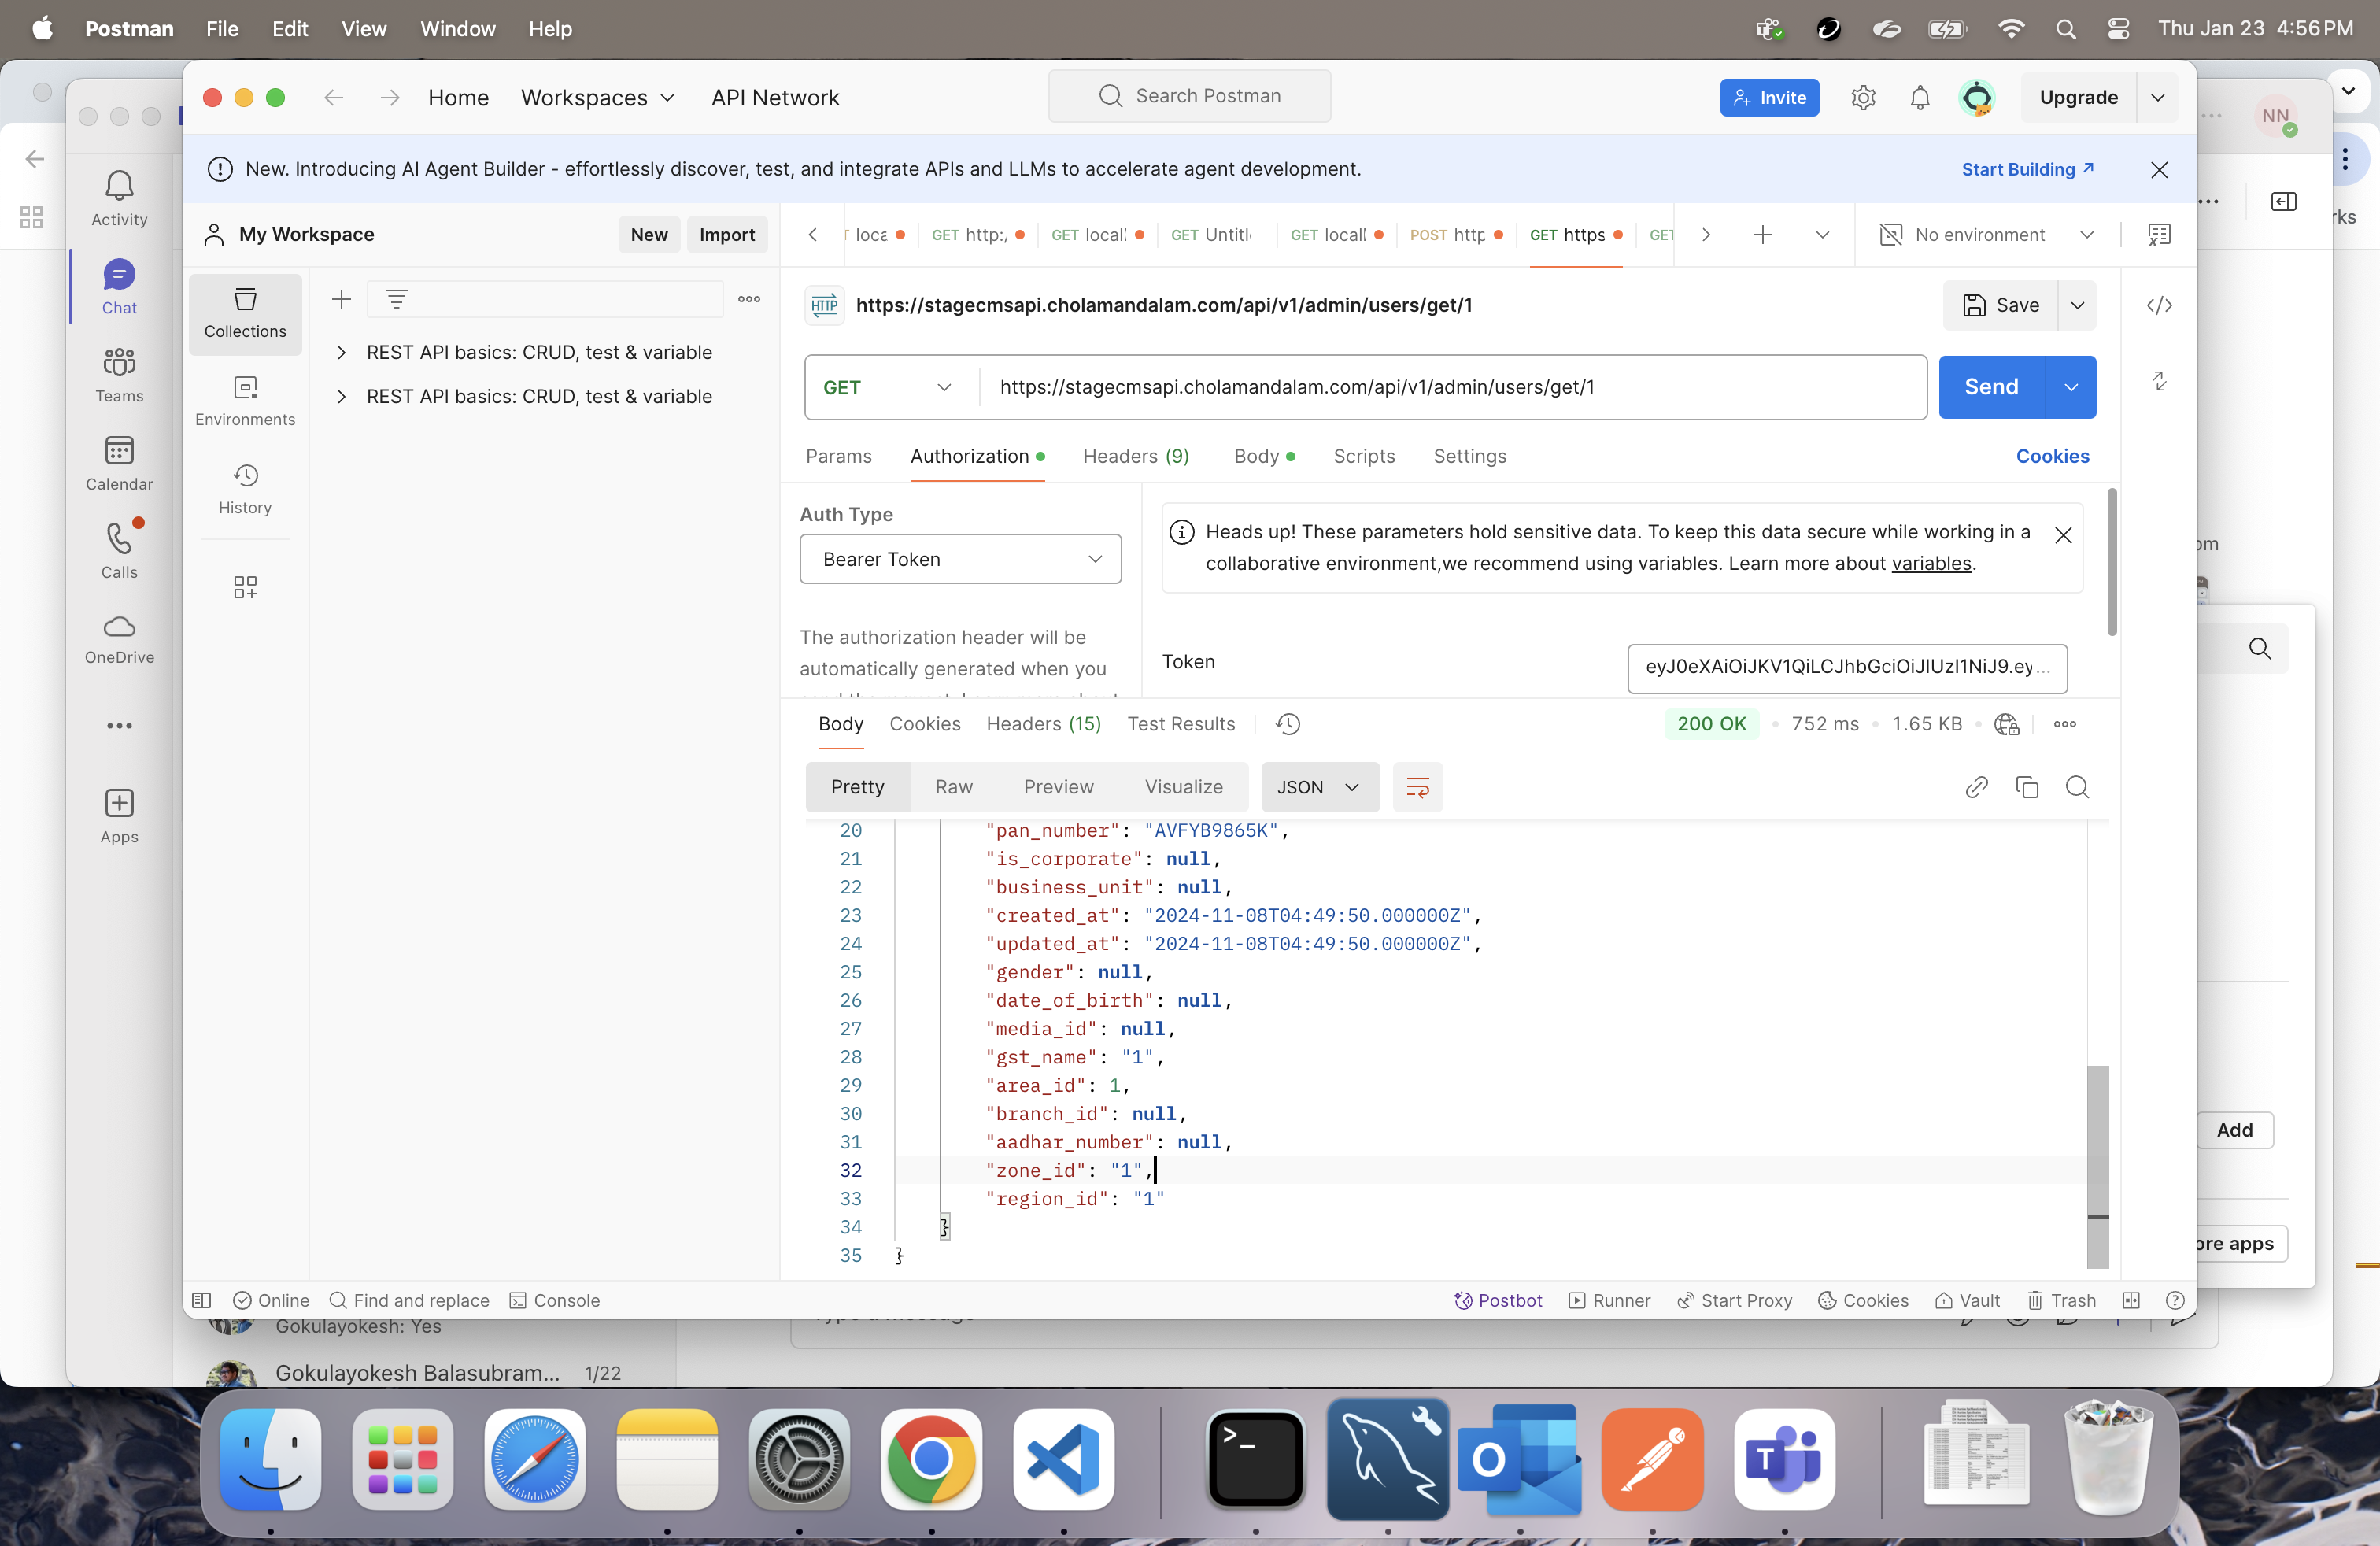Click the request URL input field

point(1452,387)
